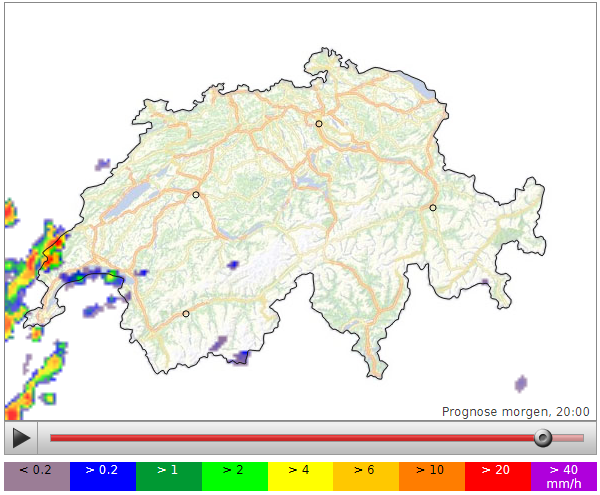Image resolution: width=600 pixels, height=495 pixels.
Task: Select the red '> 20' legend swatch
Action: coord(497,476)
